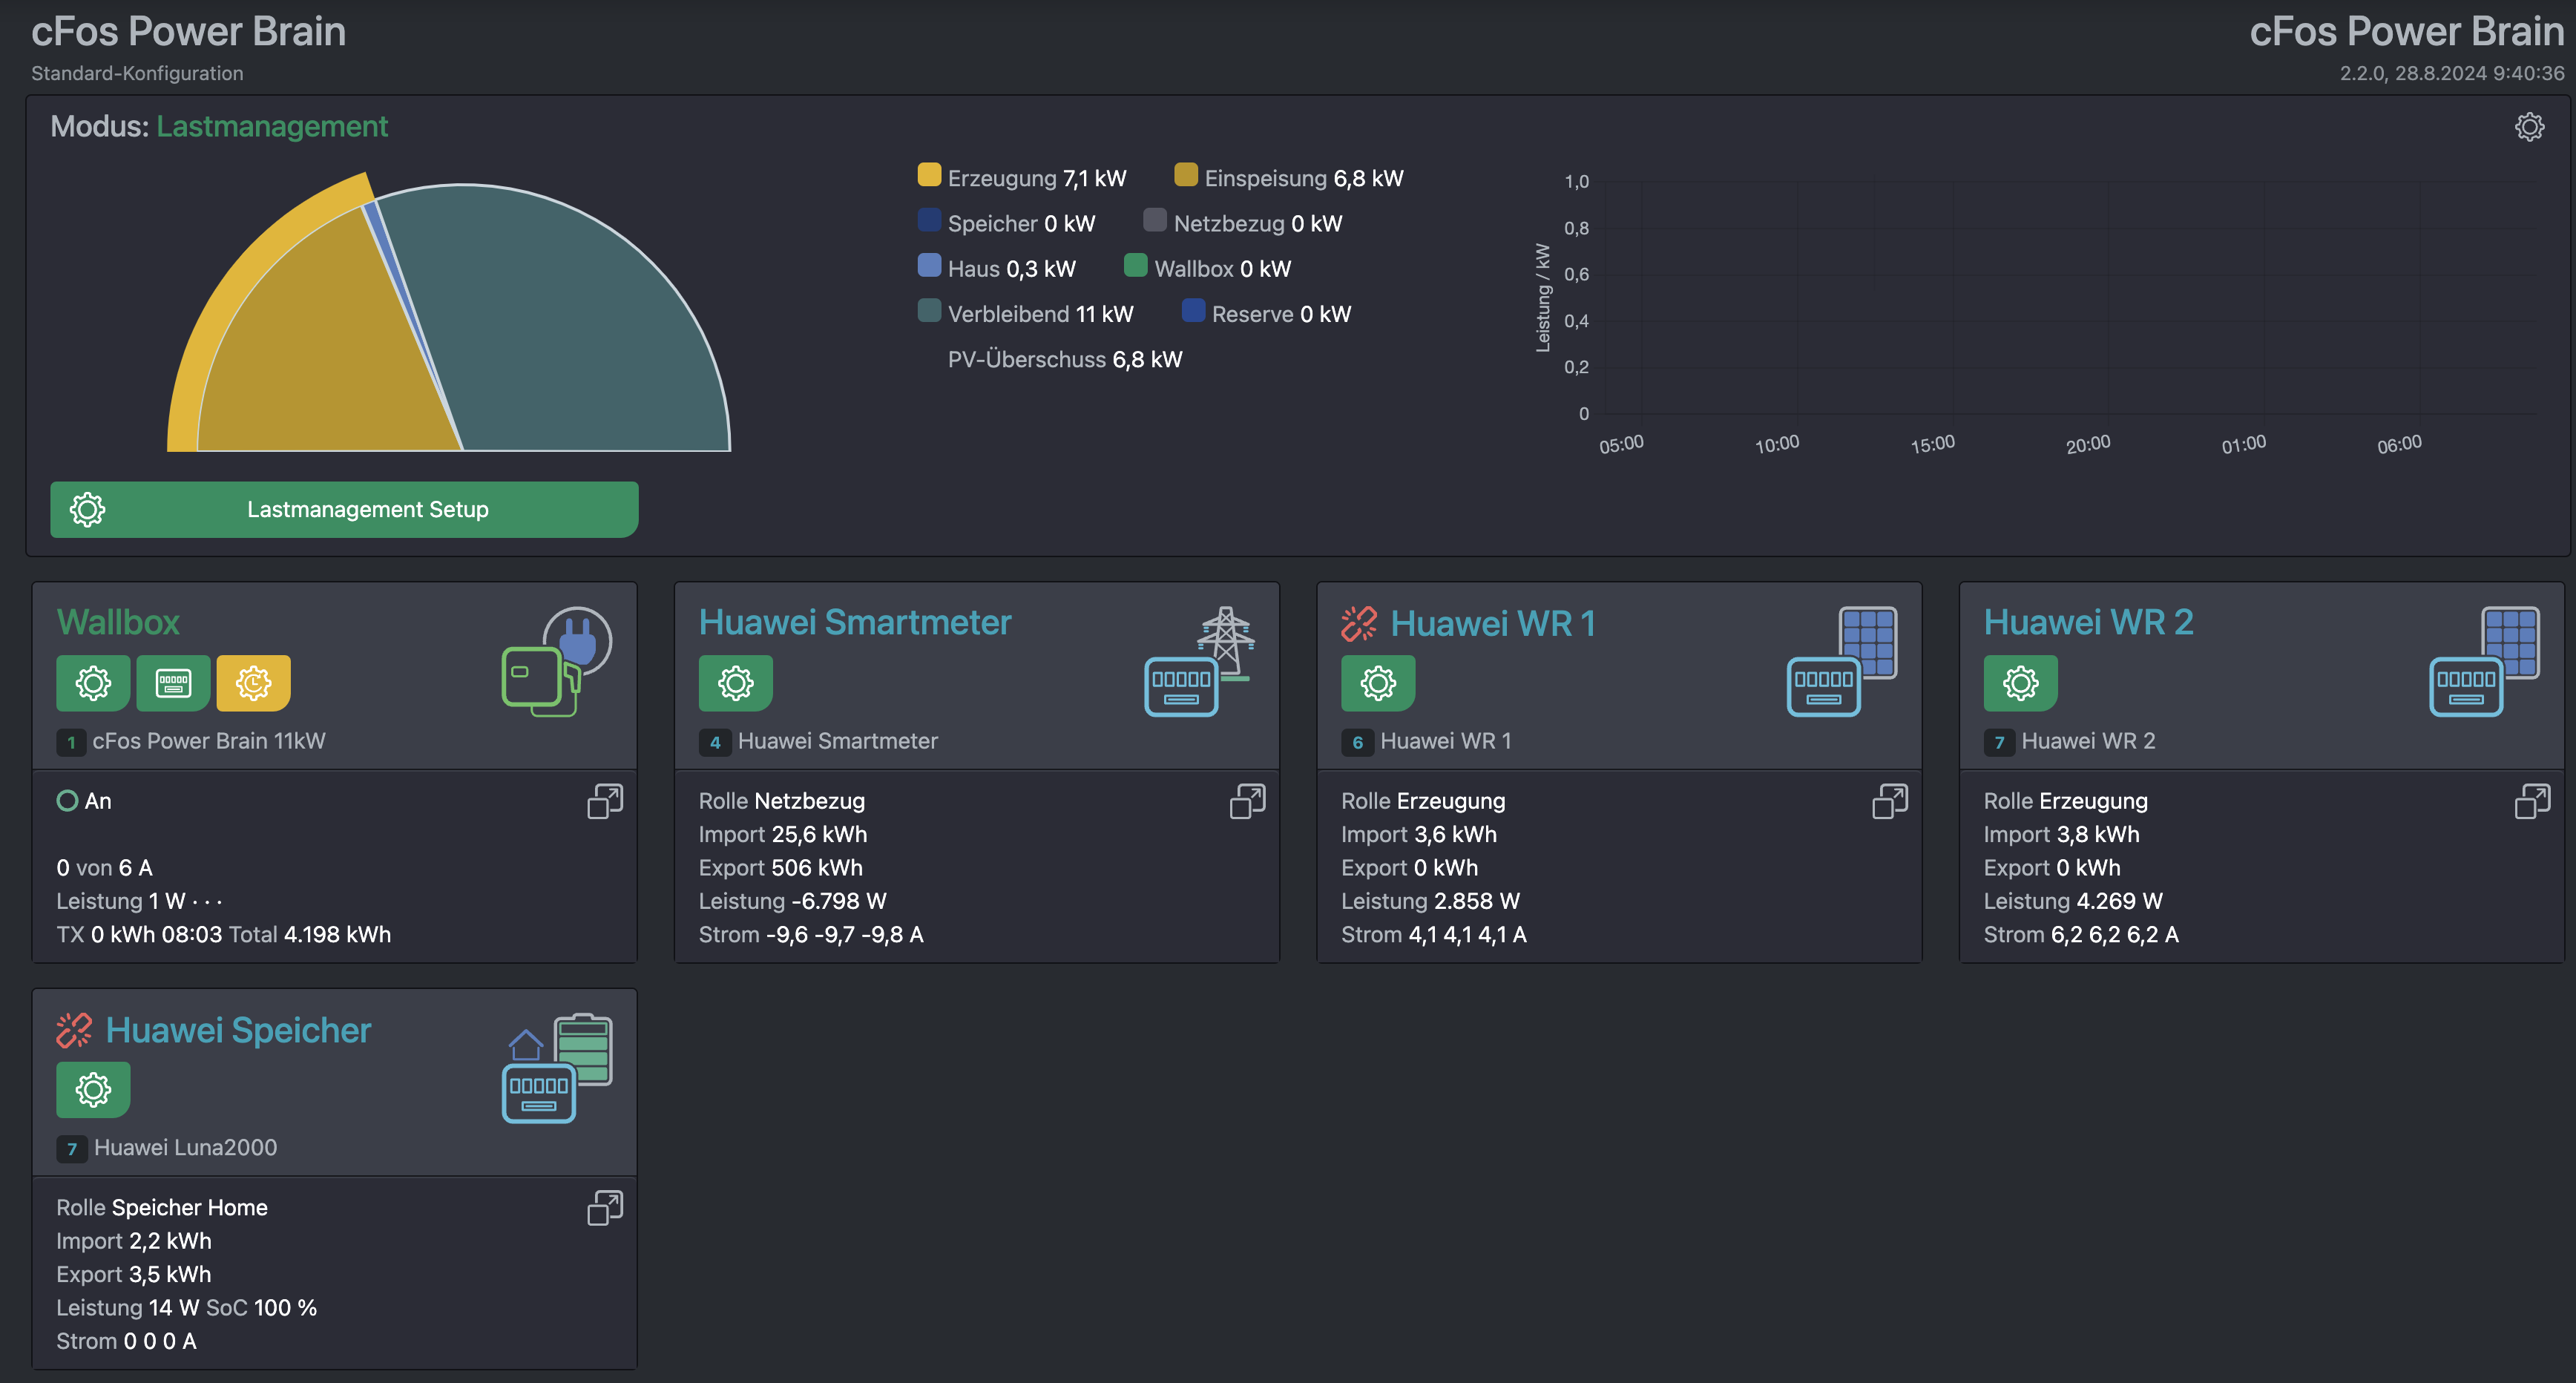Open the yellow Wallbox charging rules button
The width and height of the screenshot is (2576, 1383).
click(253, 683)
